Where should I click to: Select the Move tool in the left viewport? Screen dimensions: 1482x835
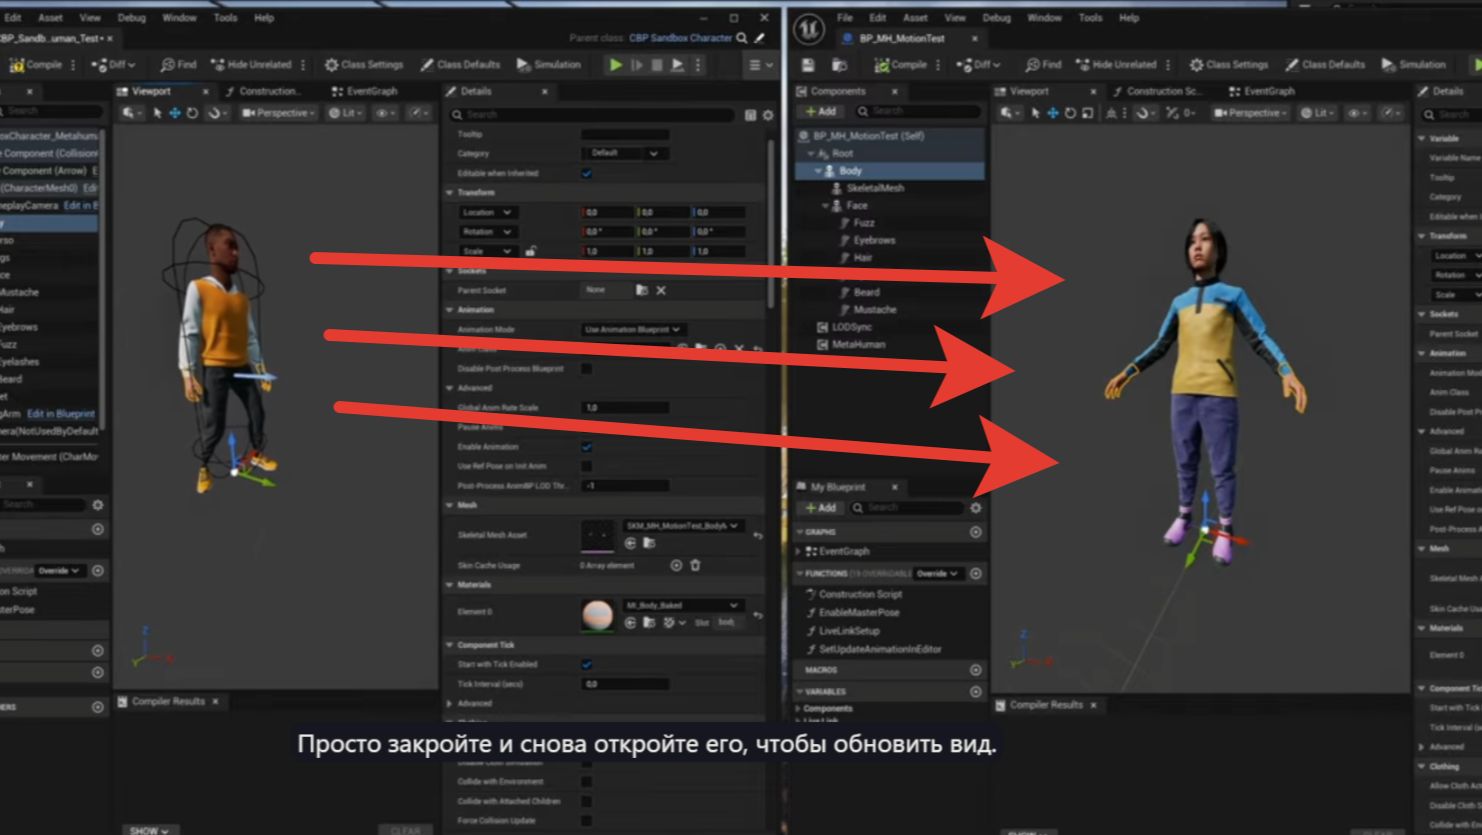[174, 113]
